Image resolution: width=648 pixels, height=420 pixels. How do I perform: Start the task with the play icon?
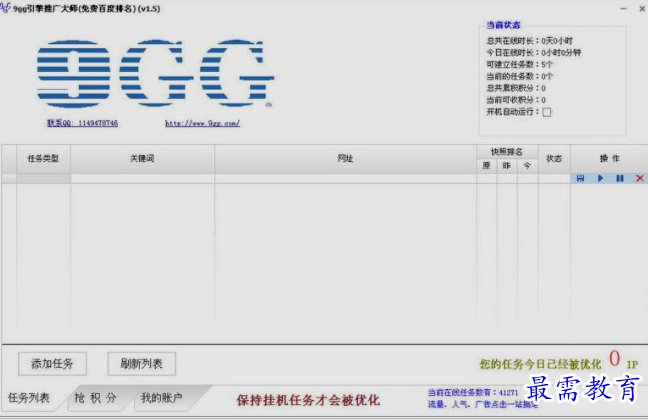[600, 178]
